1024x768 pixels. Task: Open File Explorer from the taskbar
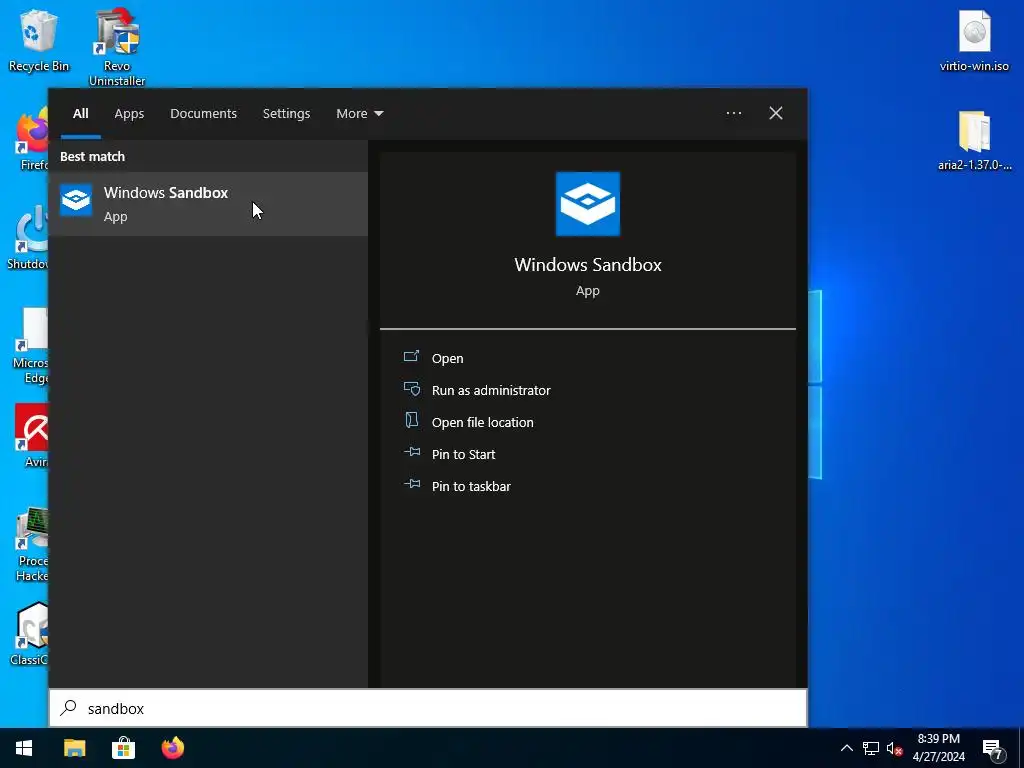pos(74,748)
